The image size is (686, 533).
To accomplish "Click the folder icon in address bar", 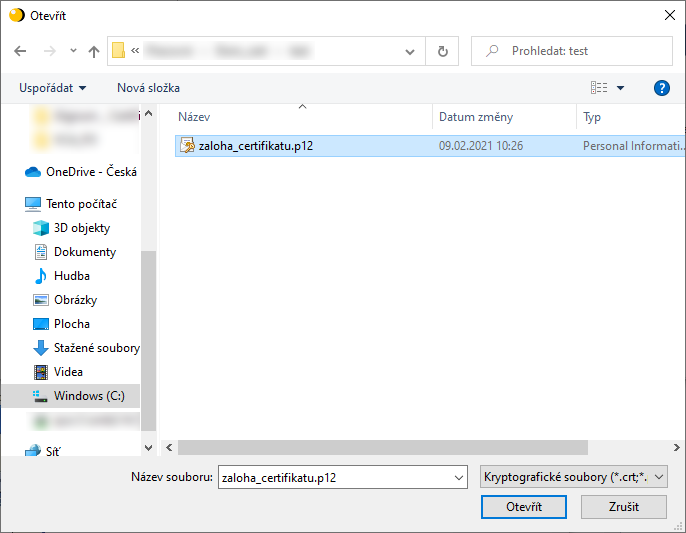I will [118, 50].
